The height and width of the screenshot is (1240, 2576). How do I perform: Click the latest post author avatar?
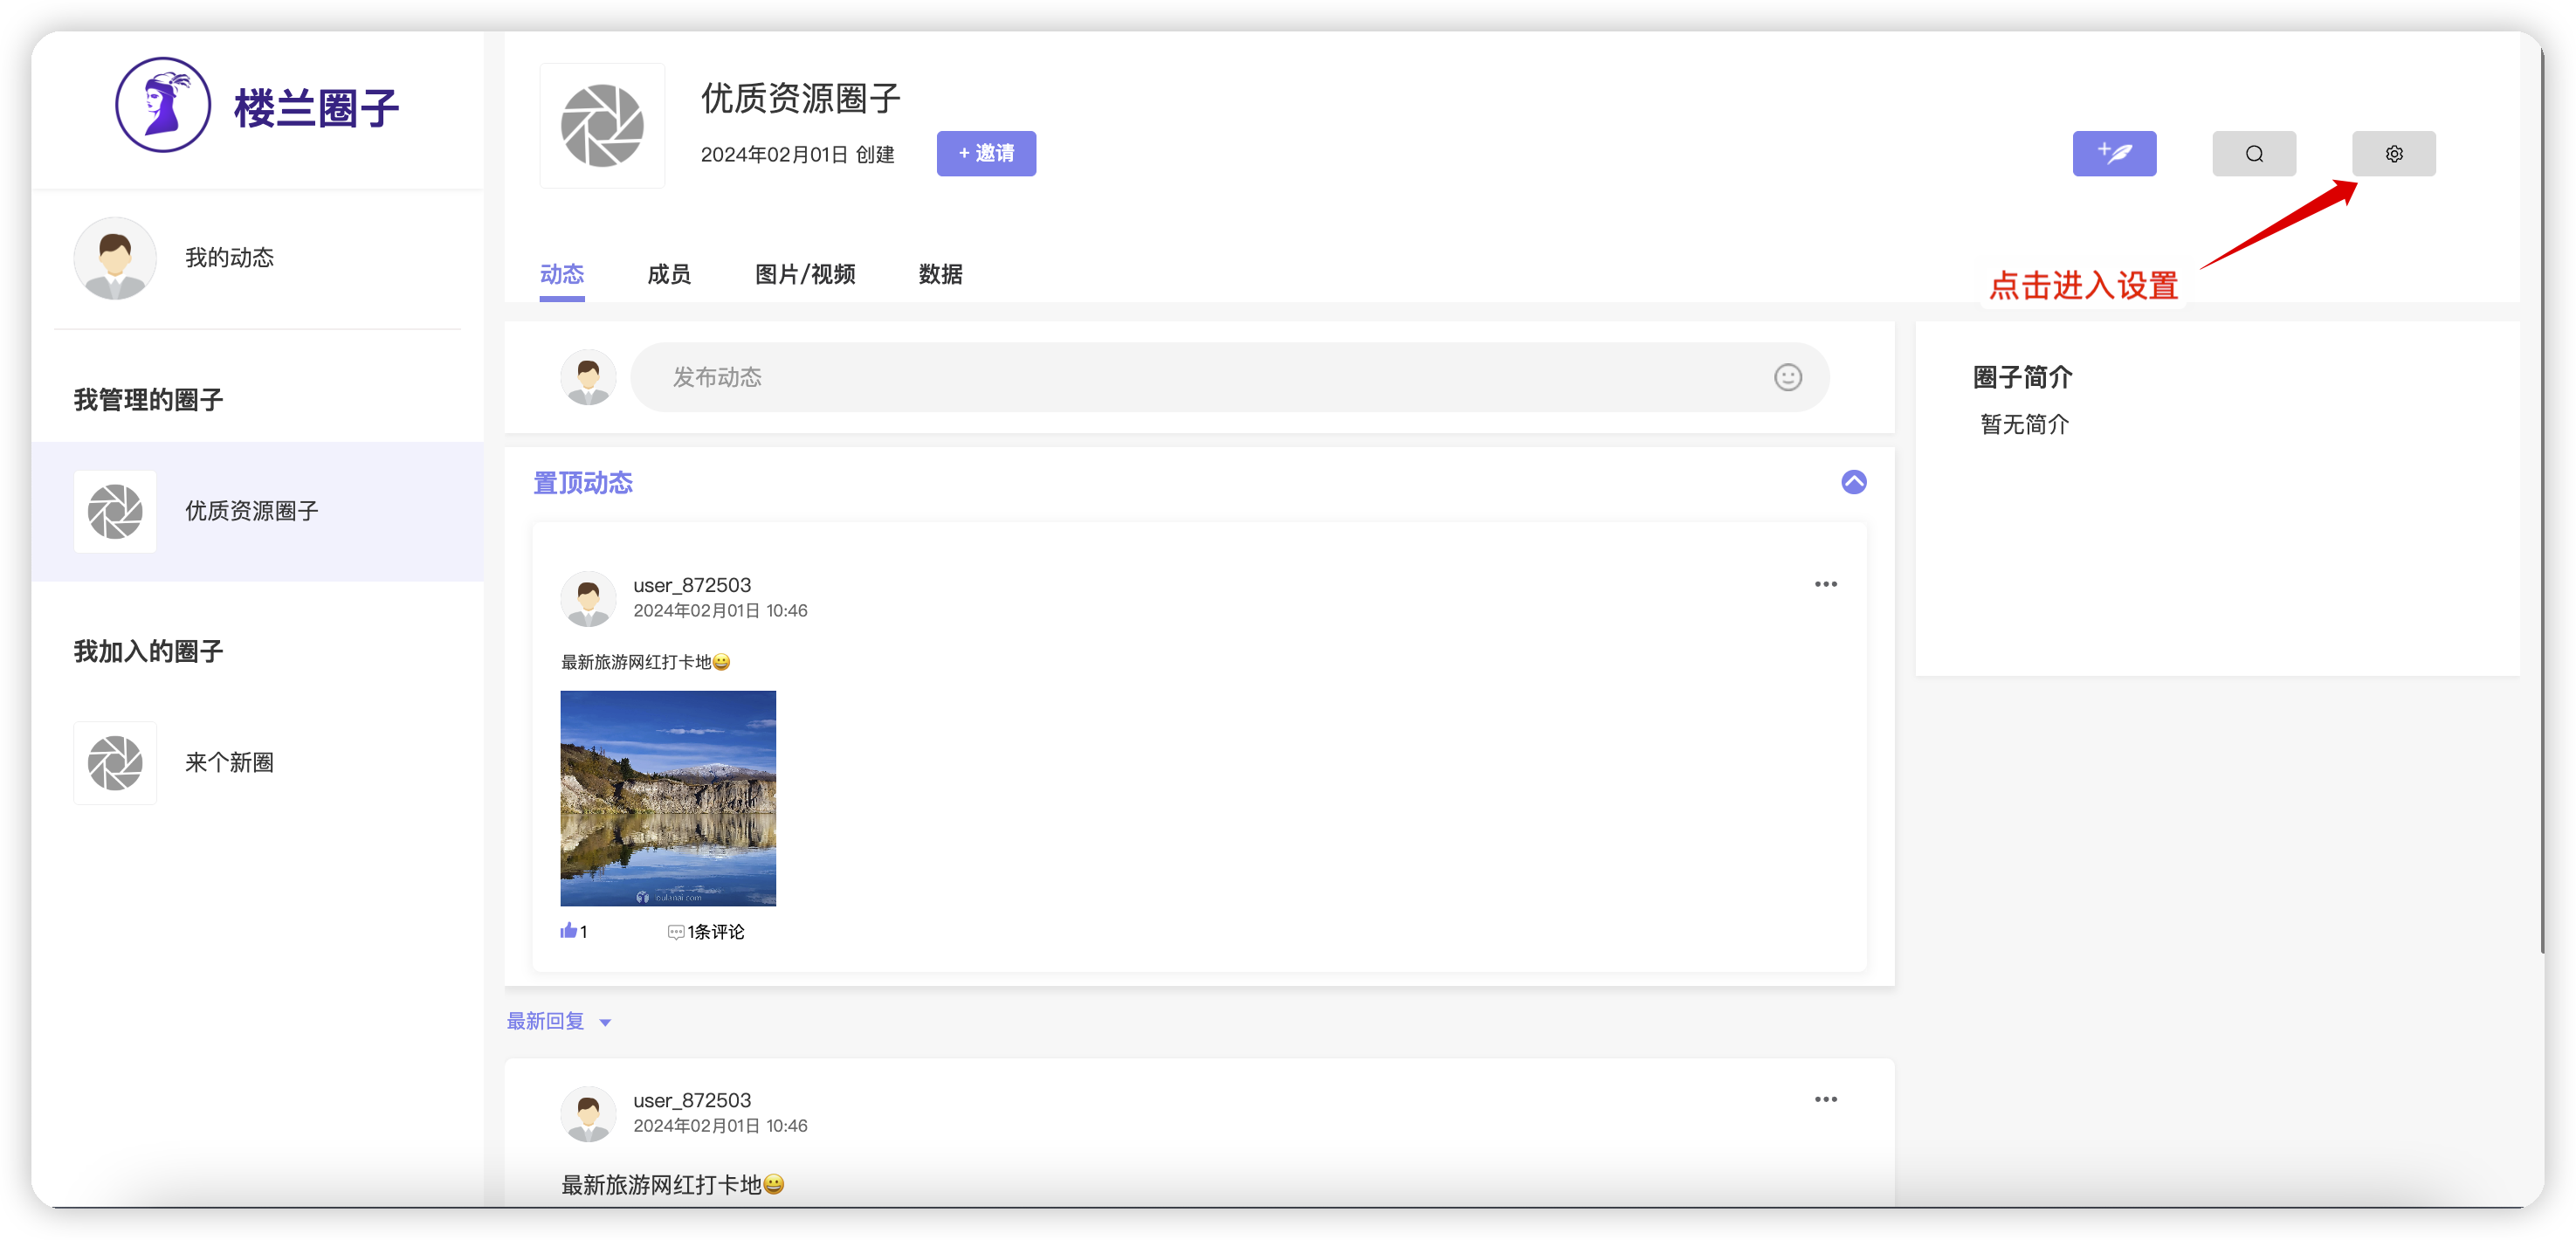588,1113
